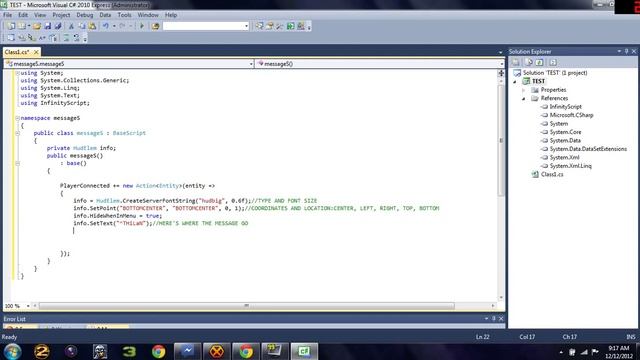The width and height of the screenshot is (640, 360).
Task: Undo the last edit with the arrow icon
Action: point(106,26)
